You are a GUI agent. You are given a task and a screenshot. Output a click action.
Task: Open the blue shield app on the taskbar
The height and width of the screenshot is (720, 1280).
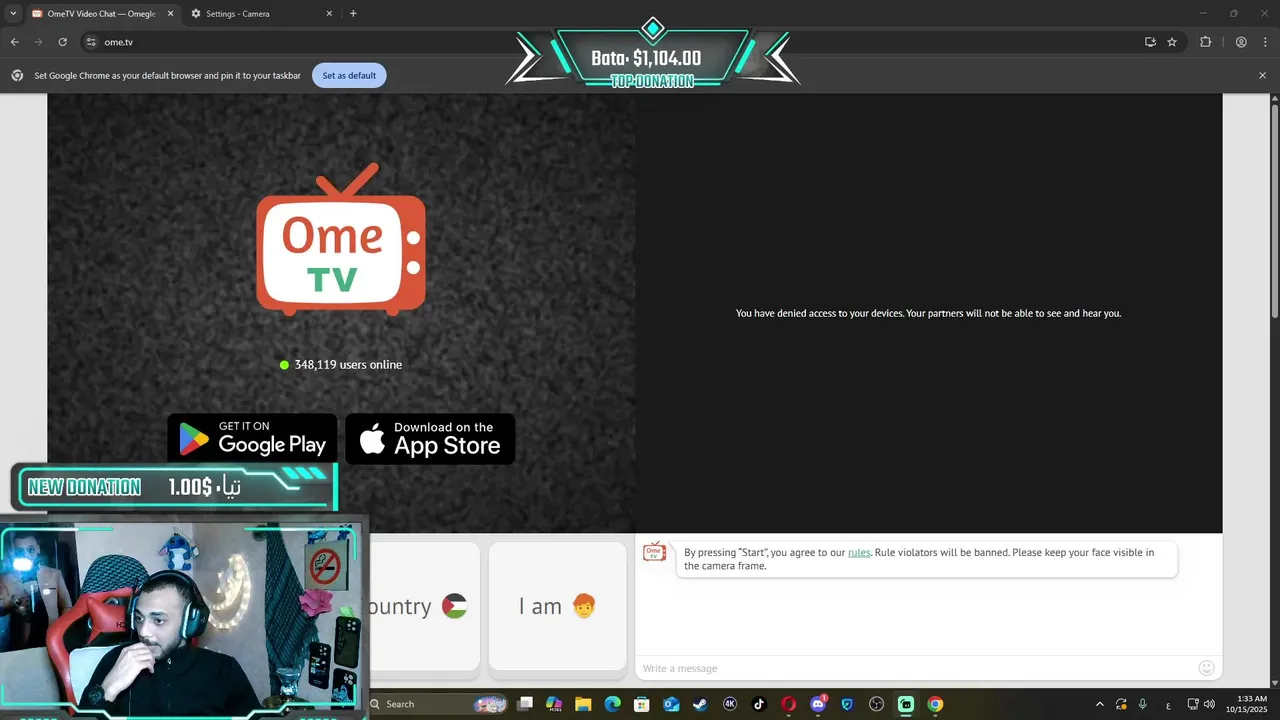[847, 704]
